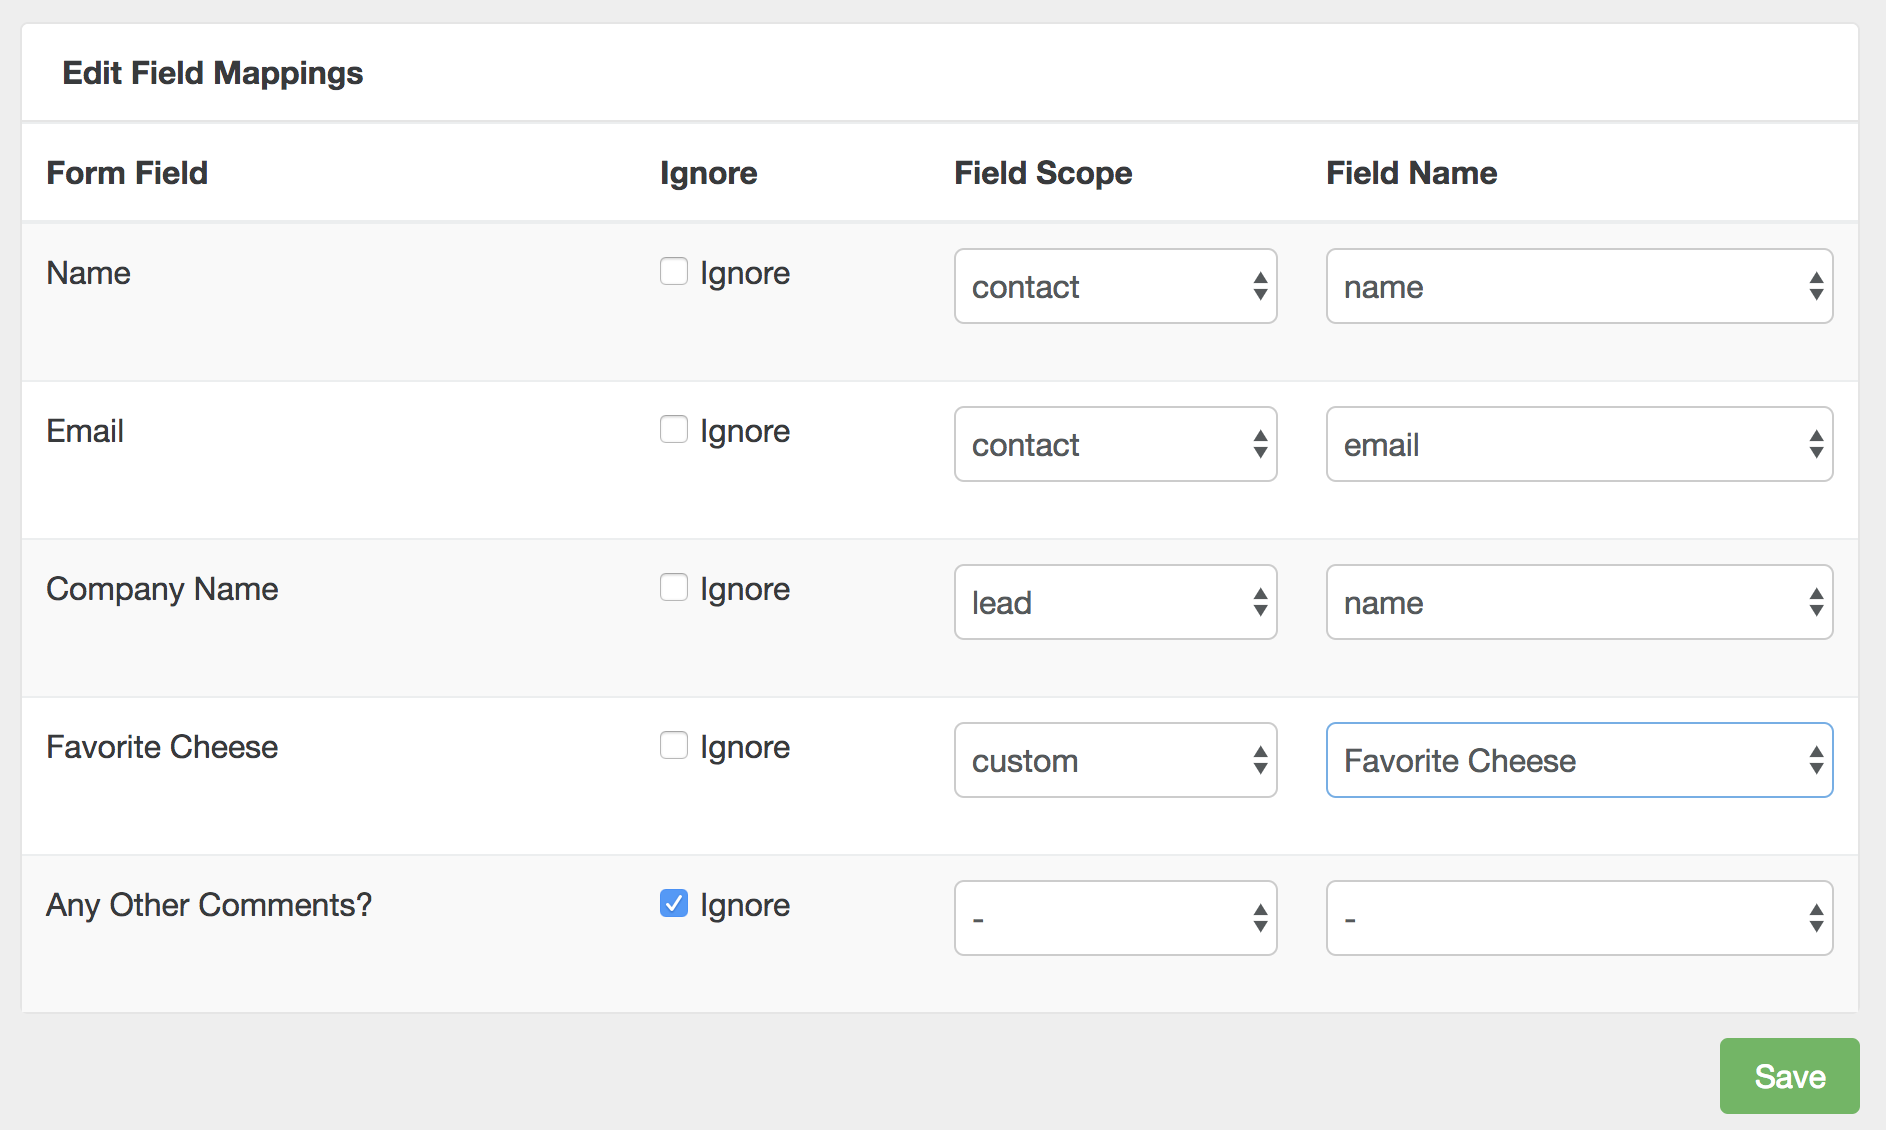Open Field Name dropdown for Any Other Comments
1886x1130 pixels.
pyautogui.click(x=1579, y=918)
